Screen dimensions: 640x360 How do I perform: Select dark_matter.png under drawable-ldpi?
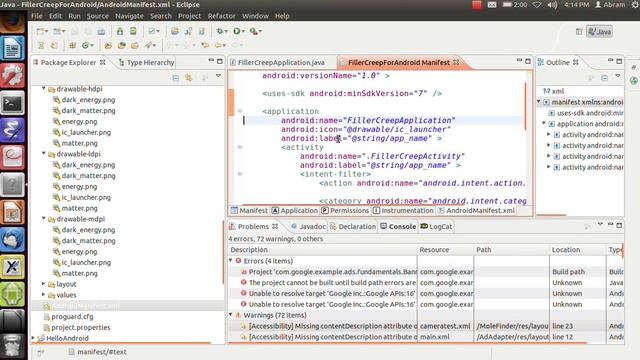88,176
